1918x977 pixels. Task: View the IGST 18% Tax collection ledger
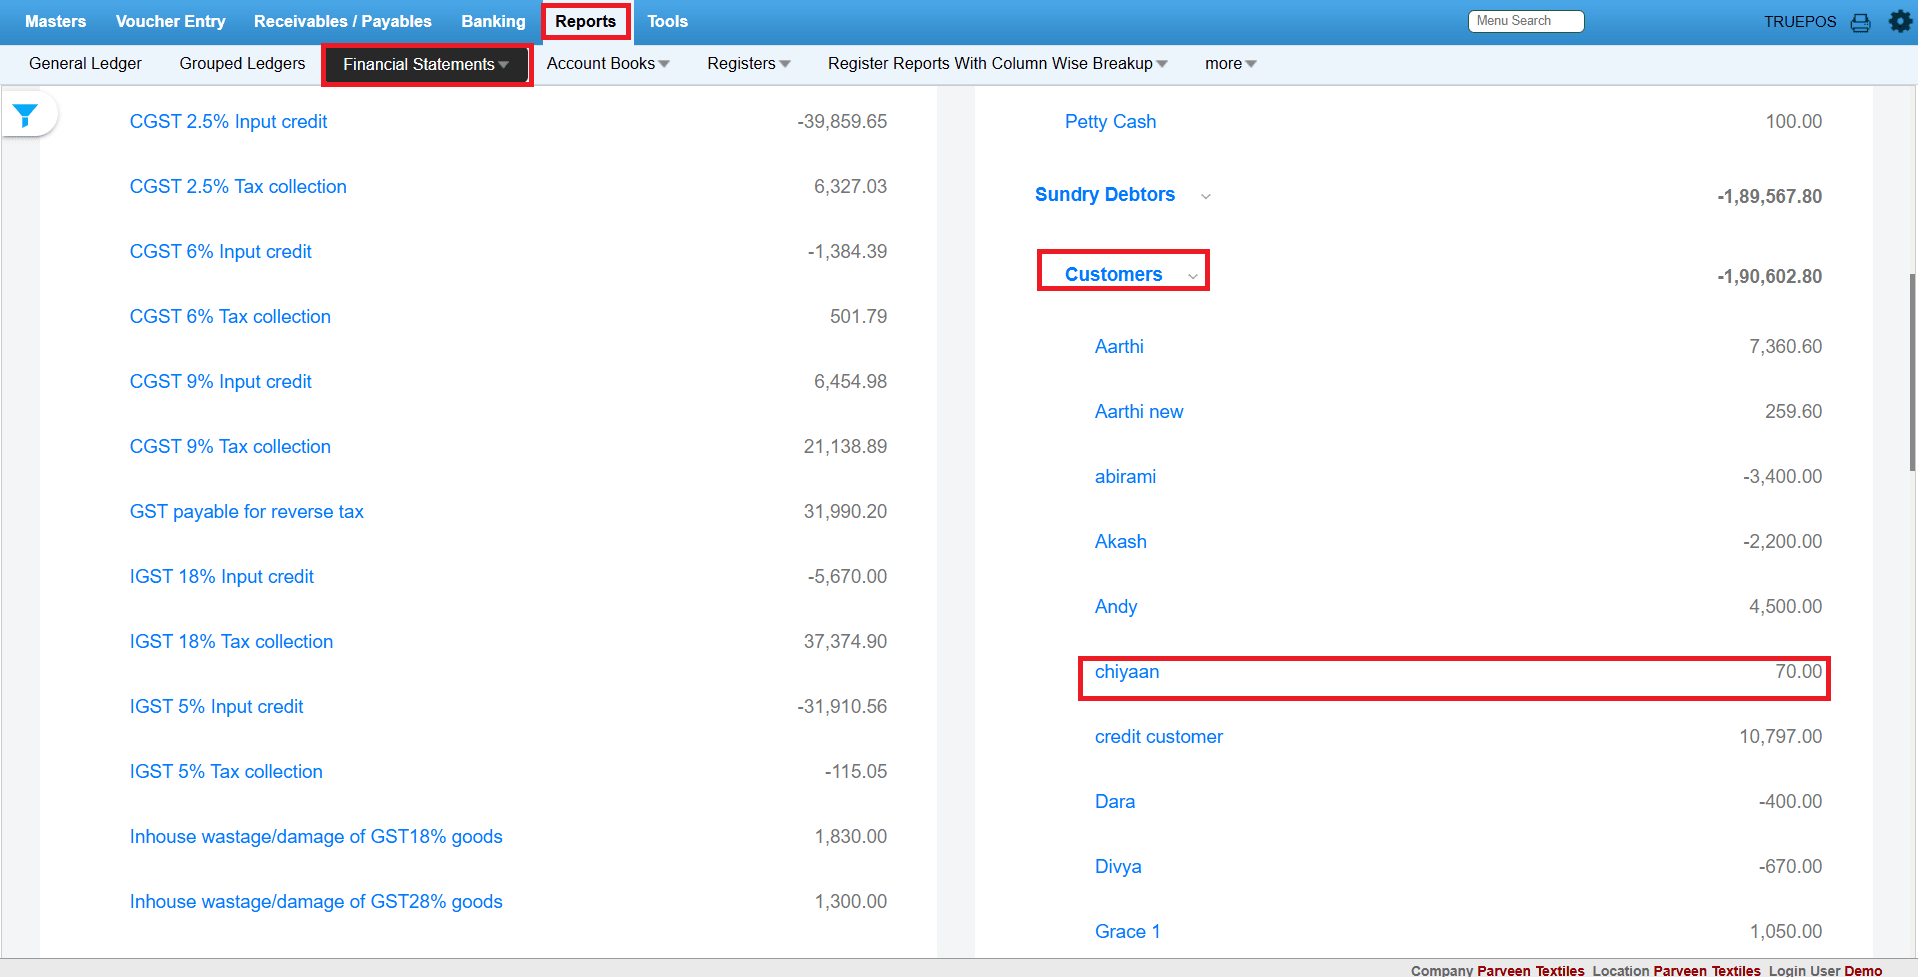(x=232, y=642)
